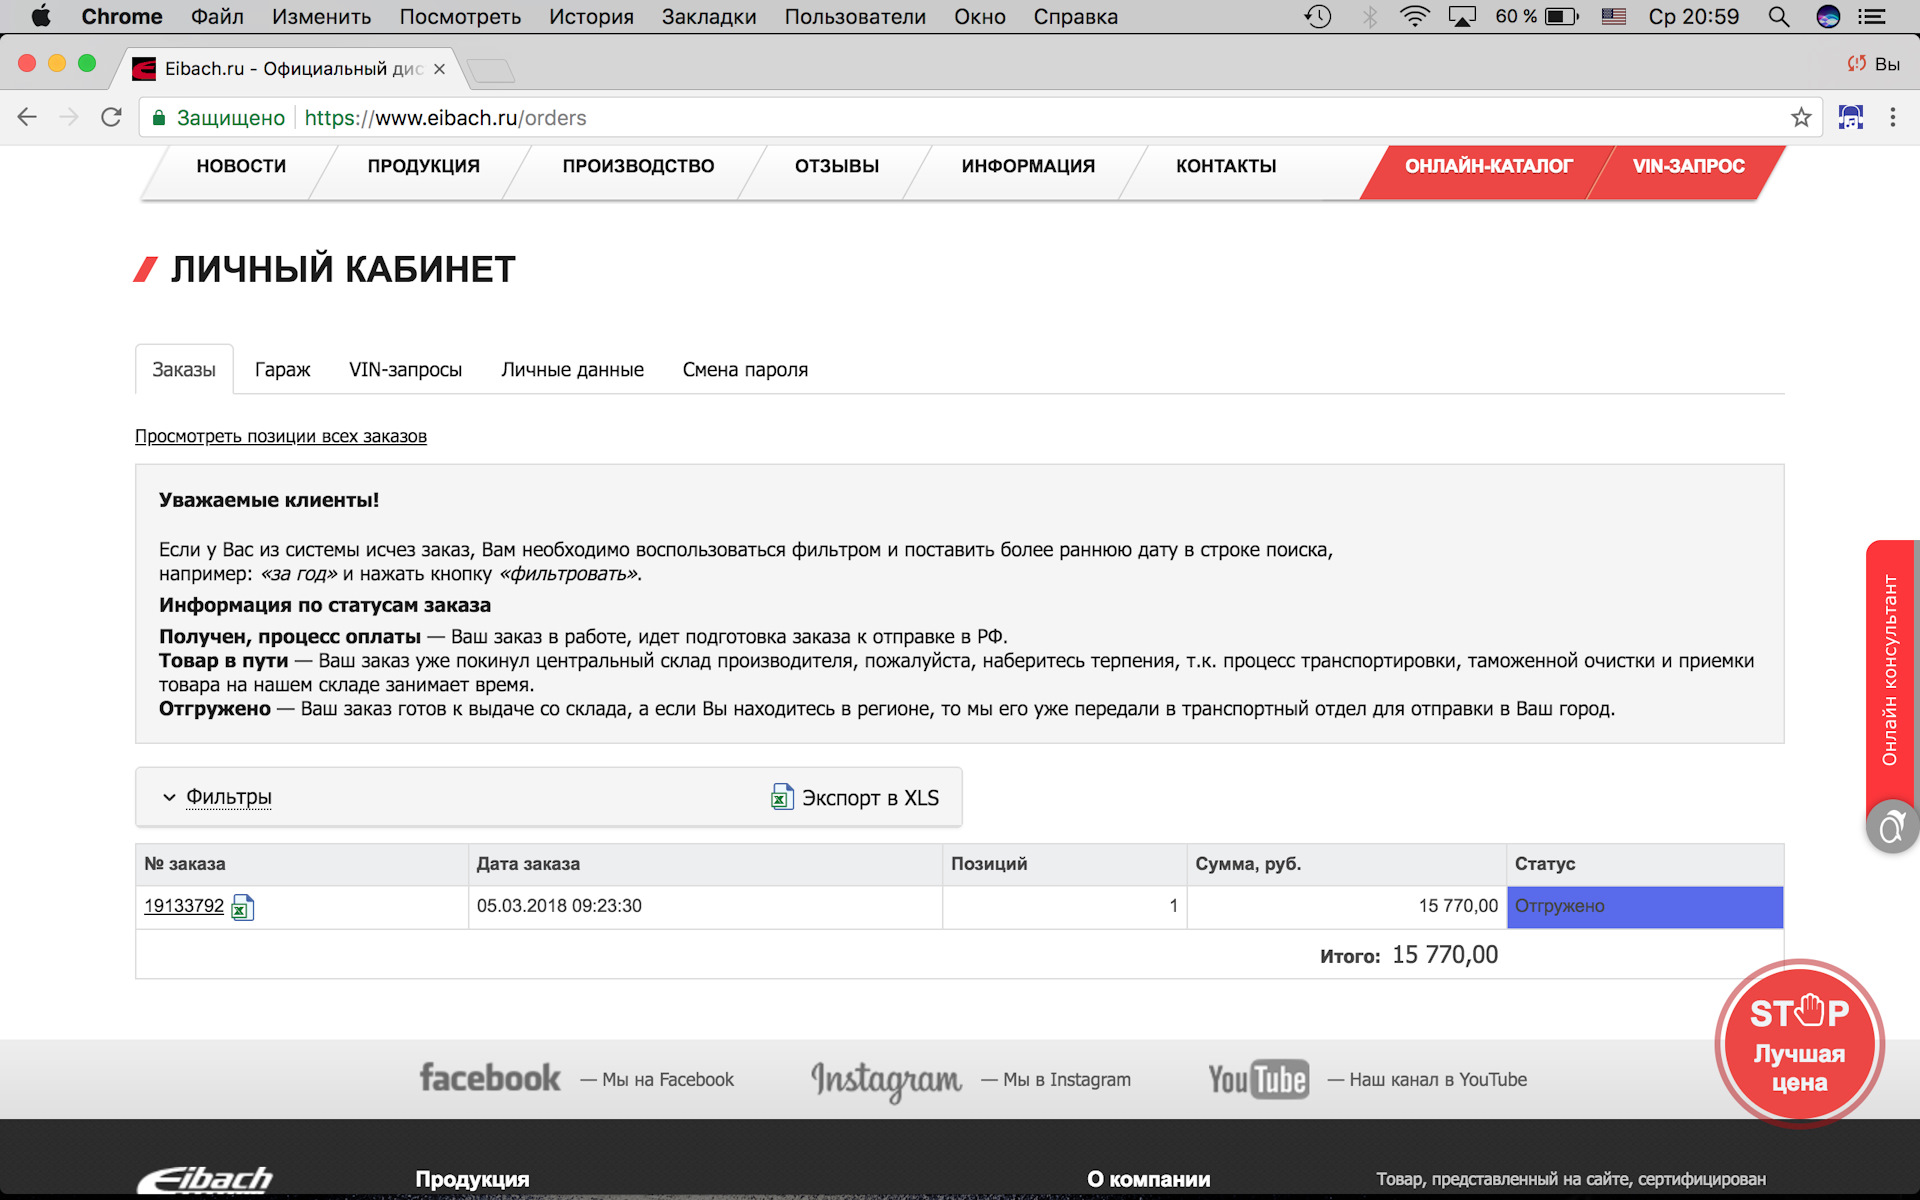Go to ПРОДУКЦИЯ in site navigation
The width and height of the screenshot is (1920, 1200).
pos(423,166)
